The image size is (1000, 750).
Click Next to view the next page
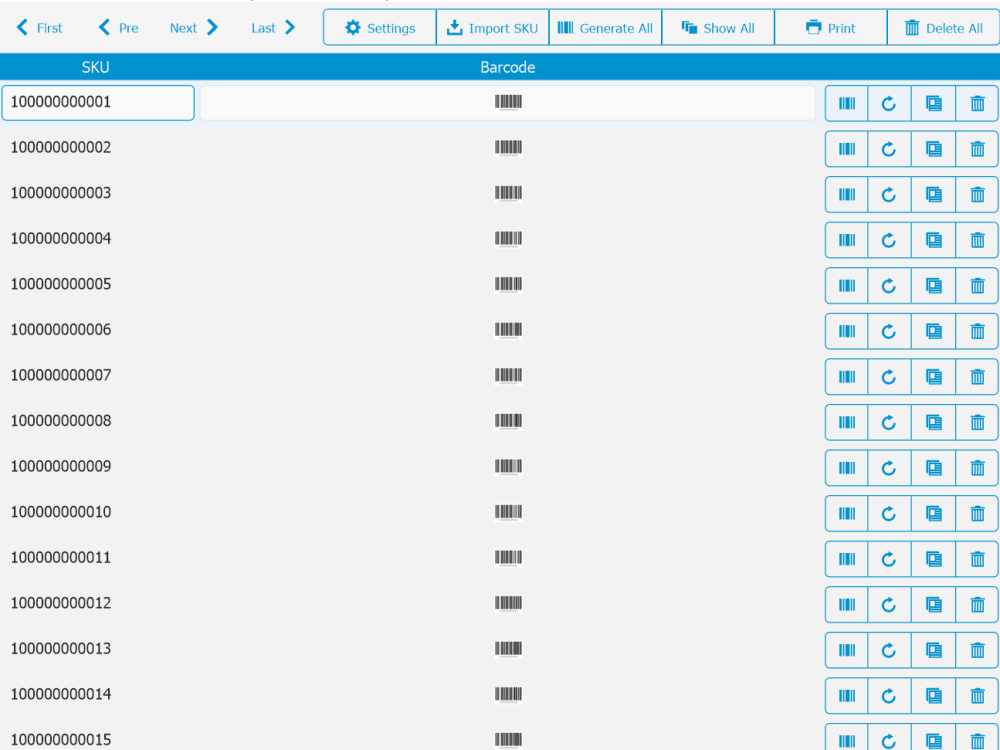coord(192,27)
